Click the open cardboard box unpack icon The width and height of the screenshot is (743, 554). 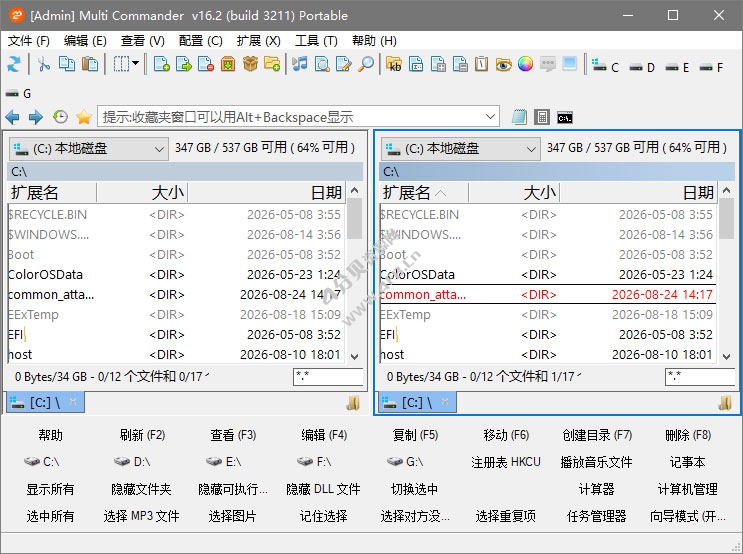click(x=250, y=64)
